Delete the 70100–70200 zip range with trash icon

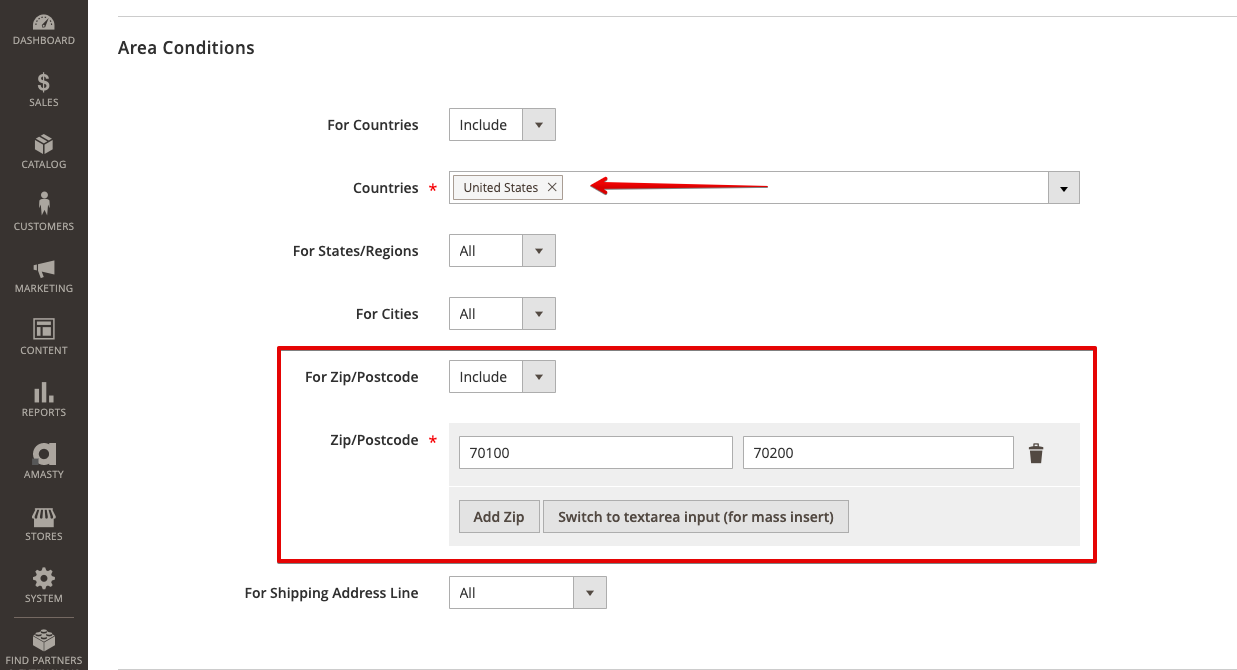coord(1036,453)
